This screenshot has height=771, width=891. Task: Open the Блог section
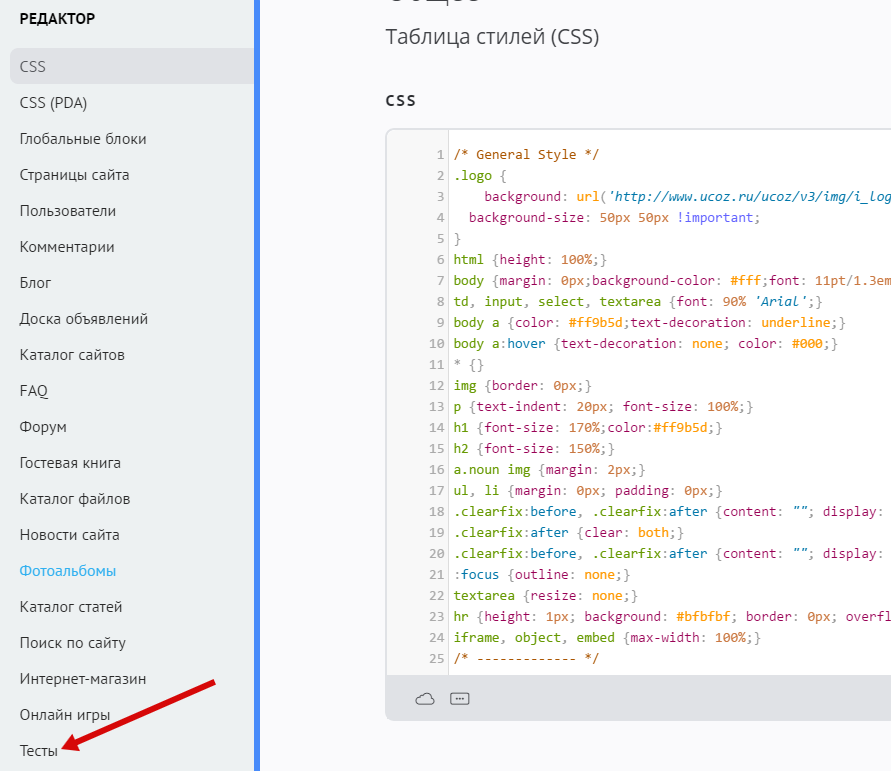pyautogui.click(x=36, y=283)
